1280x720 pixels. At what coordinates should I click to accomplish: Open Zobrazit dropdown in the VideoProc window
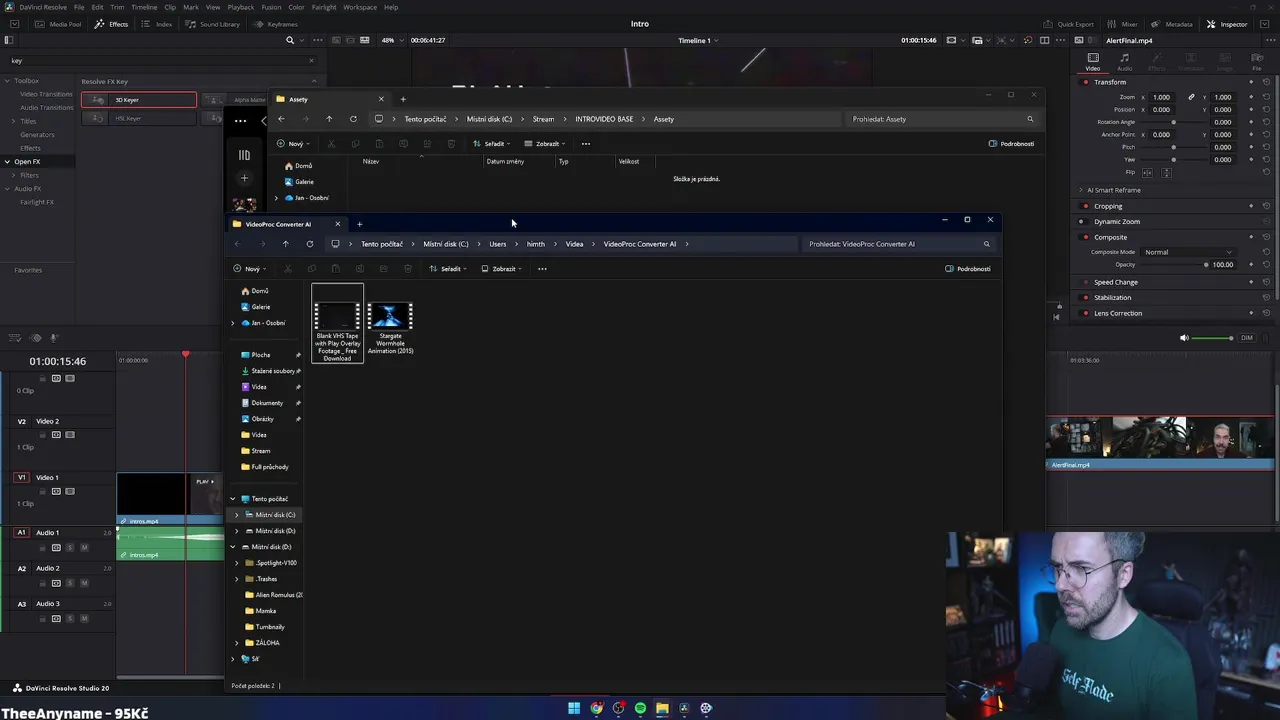pos(502,269)
